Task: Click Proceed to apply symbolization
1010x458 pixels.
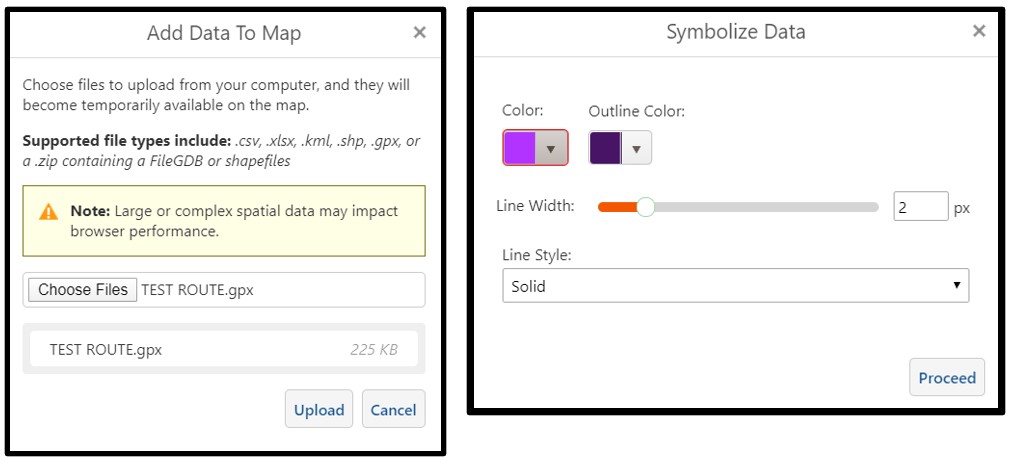Action: coord(946,377)
